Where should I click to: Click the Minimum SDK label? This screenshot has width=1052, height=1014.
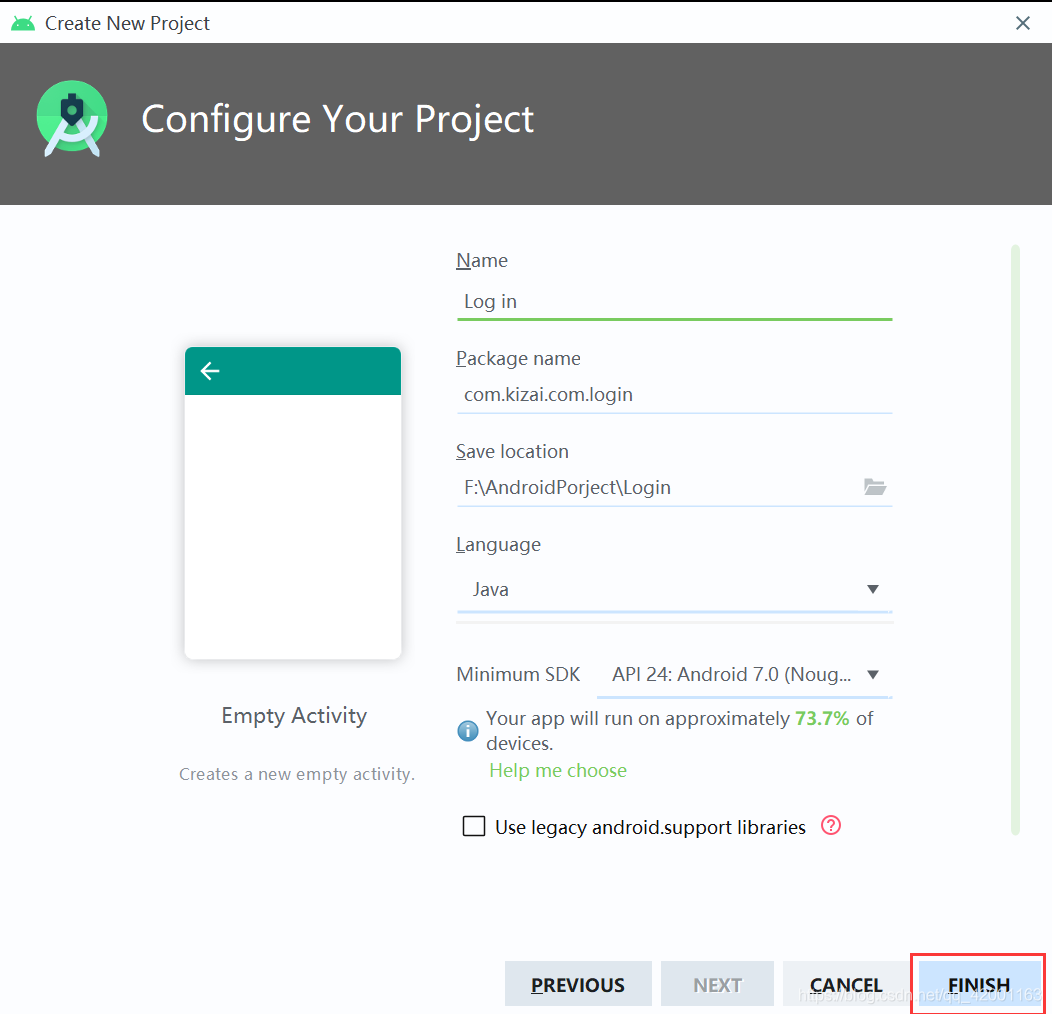[518, 674]
